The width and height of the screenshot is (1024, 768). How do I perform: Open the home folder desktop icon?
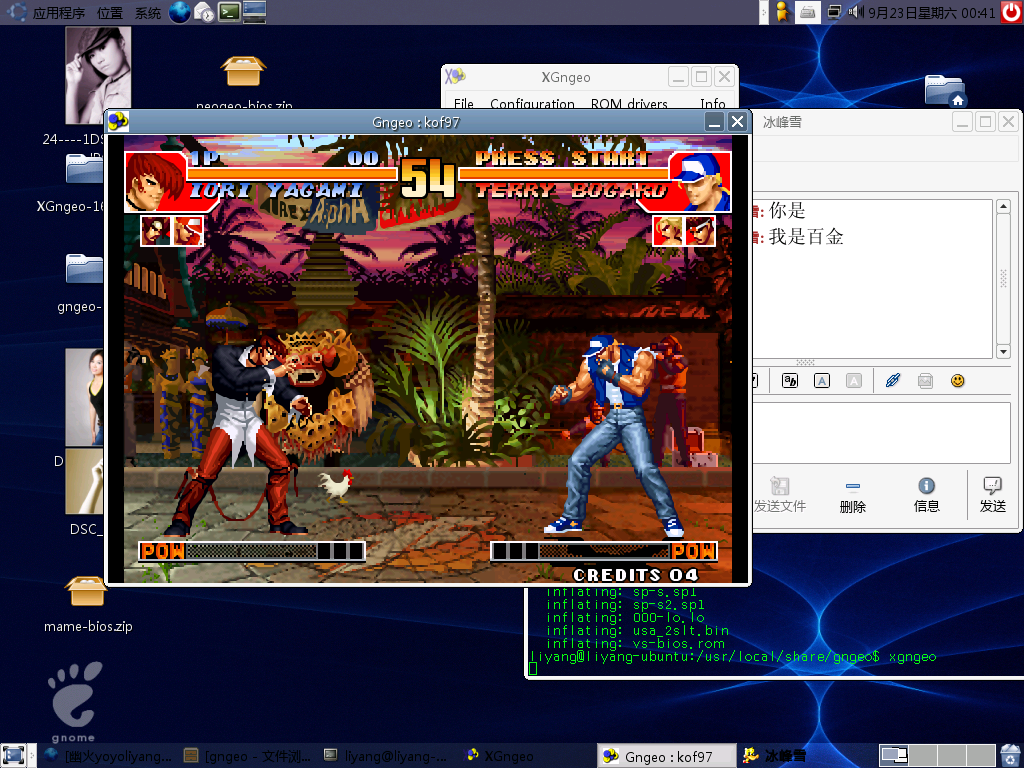coord(944,90)
